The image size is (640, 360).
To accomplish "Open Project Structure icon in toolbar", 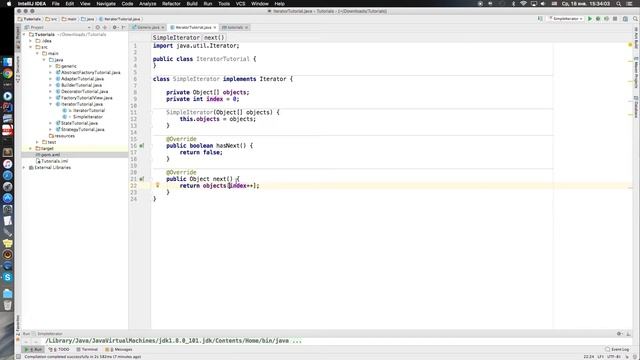I will (x=625, y=19).
